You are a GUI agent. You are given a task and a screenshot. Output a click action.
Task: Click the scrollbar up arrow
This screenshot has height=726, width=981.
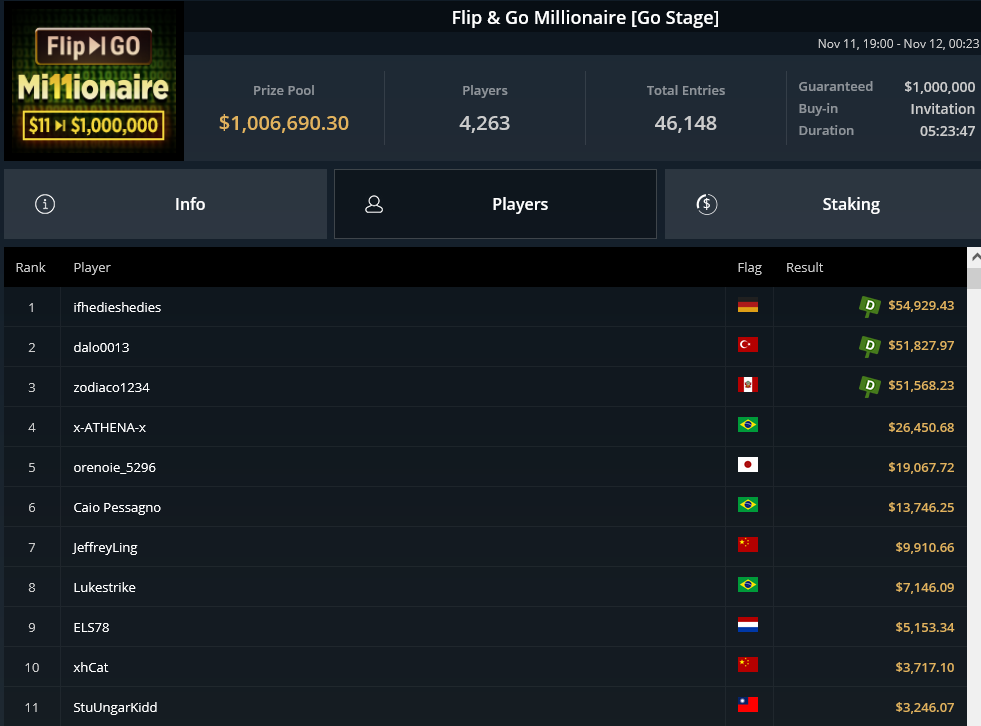(974, 257)
